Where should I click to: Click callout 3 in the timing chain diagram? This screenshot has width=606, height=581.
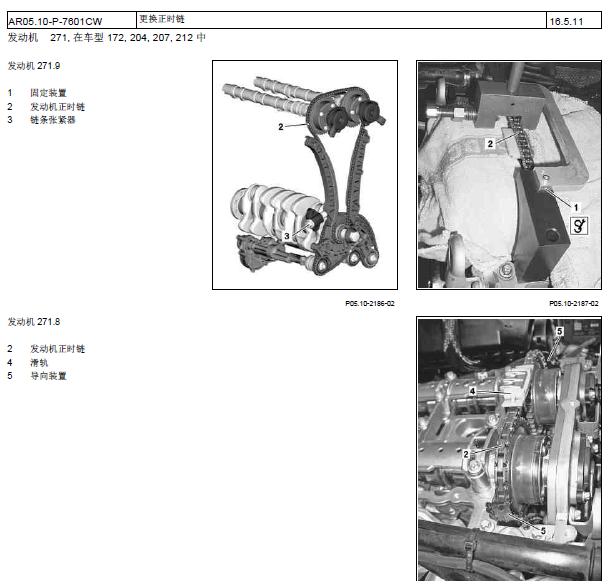[x=287, y=236]
